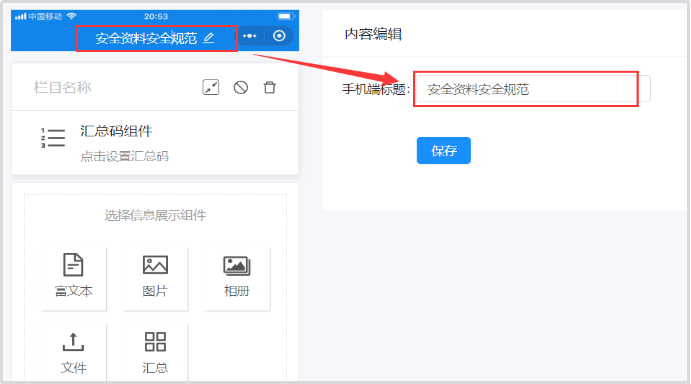The height and width of the screenshot is (384, 691).
Task: Click the 内容编辑 panel heading
Action: [x=373, y=34]
